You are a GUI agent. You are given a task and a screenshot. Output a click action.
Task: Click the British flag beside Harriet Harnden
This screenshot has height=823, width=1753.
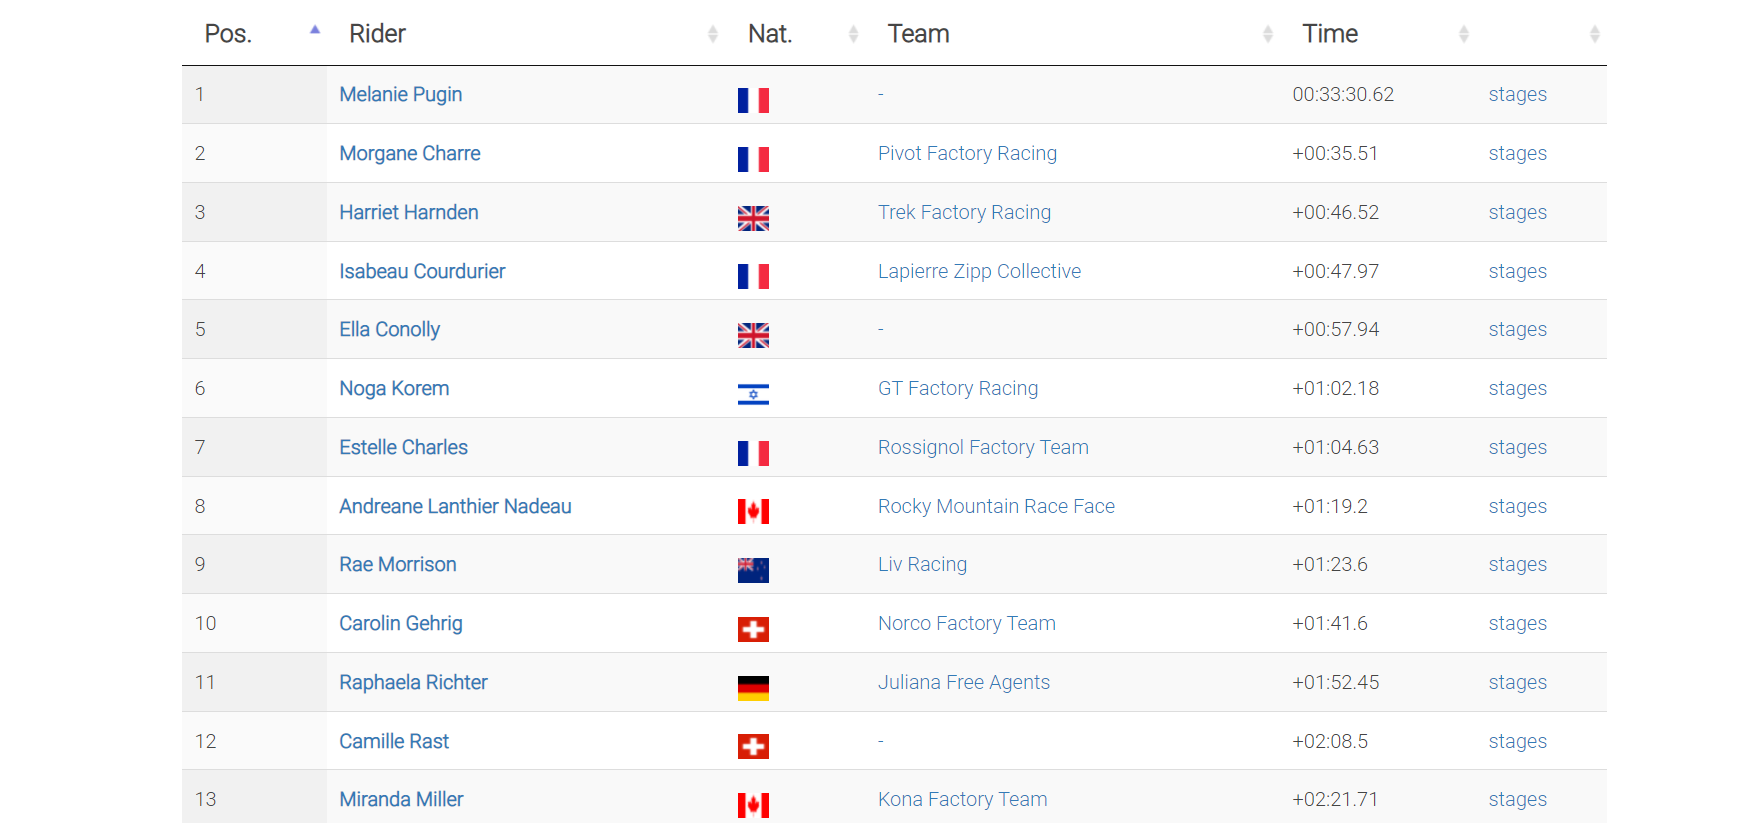(753, 218)
